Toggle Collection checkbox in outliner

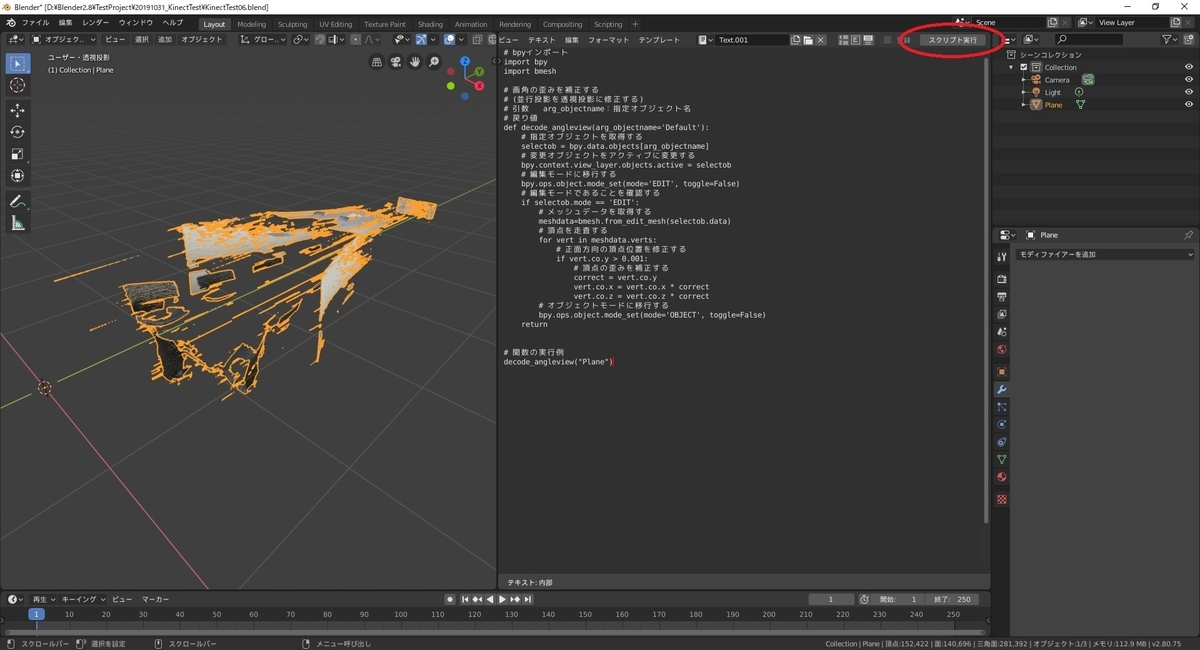[1024, 67]
